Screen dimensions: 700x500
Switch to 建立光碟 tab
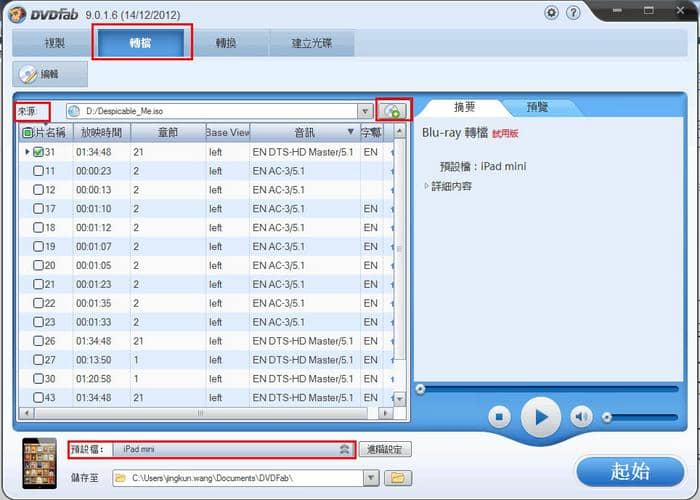tap(312, 43)
